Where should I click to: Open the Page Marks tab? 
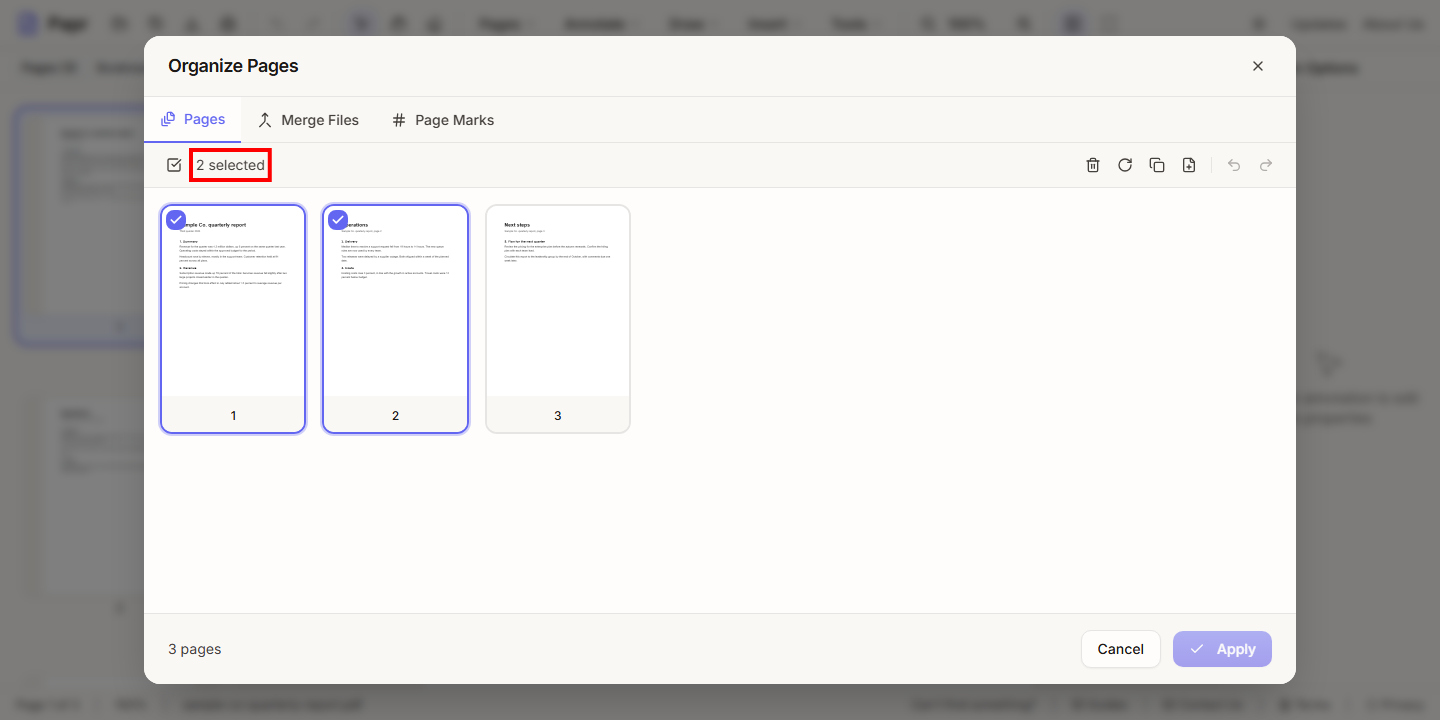[443, 120]
